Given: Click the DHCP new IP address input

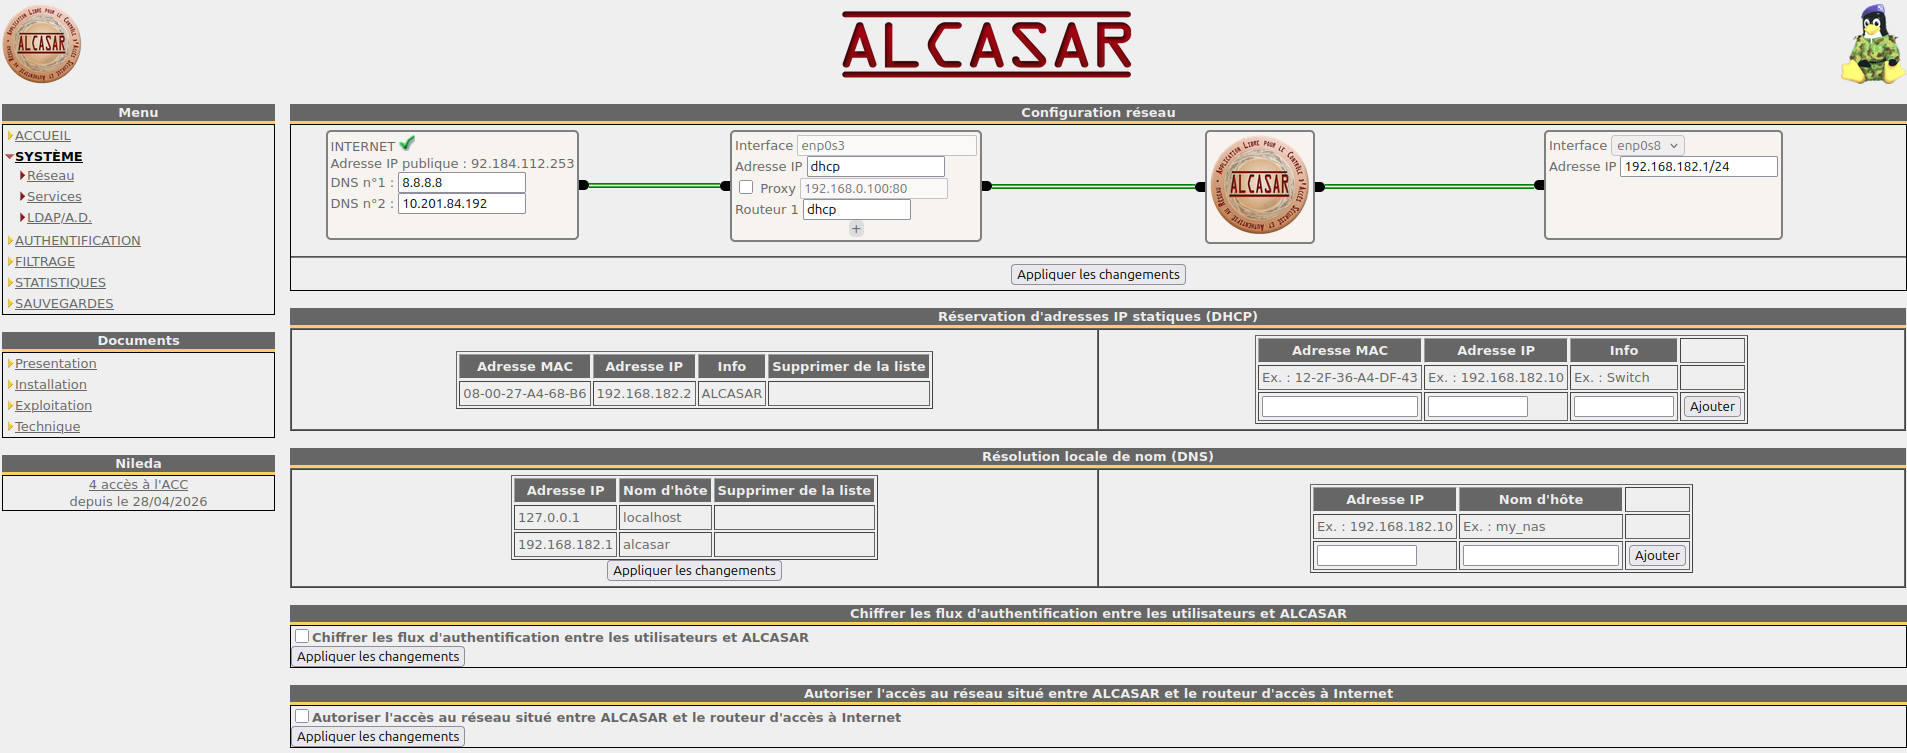Looking at the screenshot, I should coord(1478,406).
